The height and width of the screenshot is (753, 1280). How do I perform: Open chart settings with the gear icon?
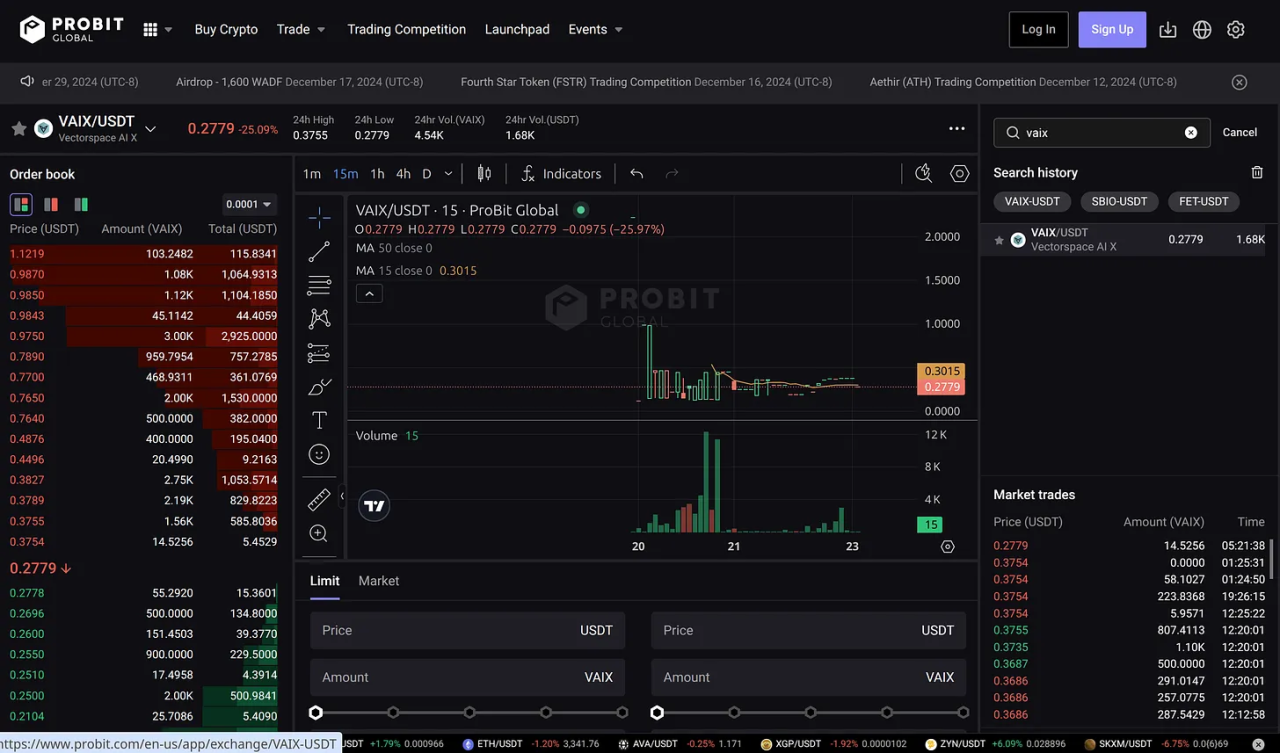coord(959,173)
